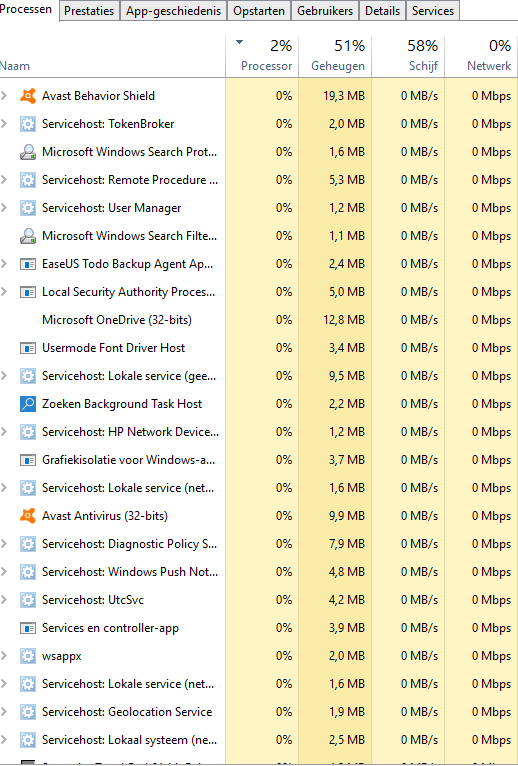Click the Servicehost: TokenBroker gear icon
The height and width of the screenshot is (766, 518).
pyautogui.click(x=28, y=124)
